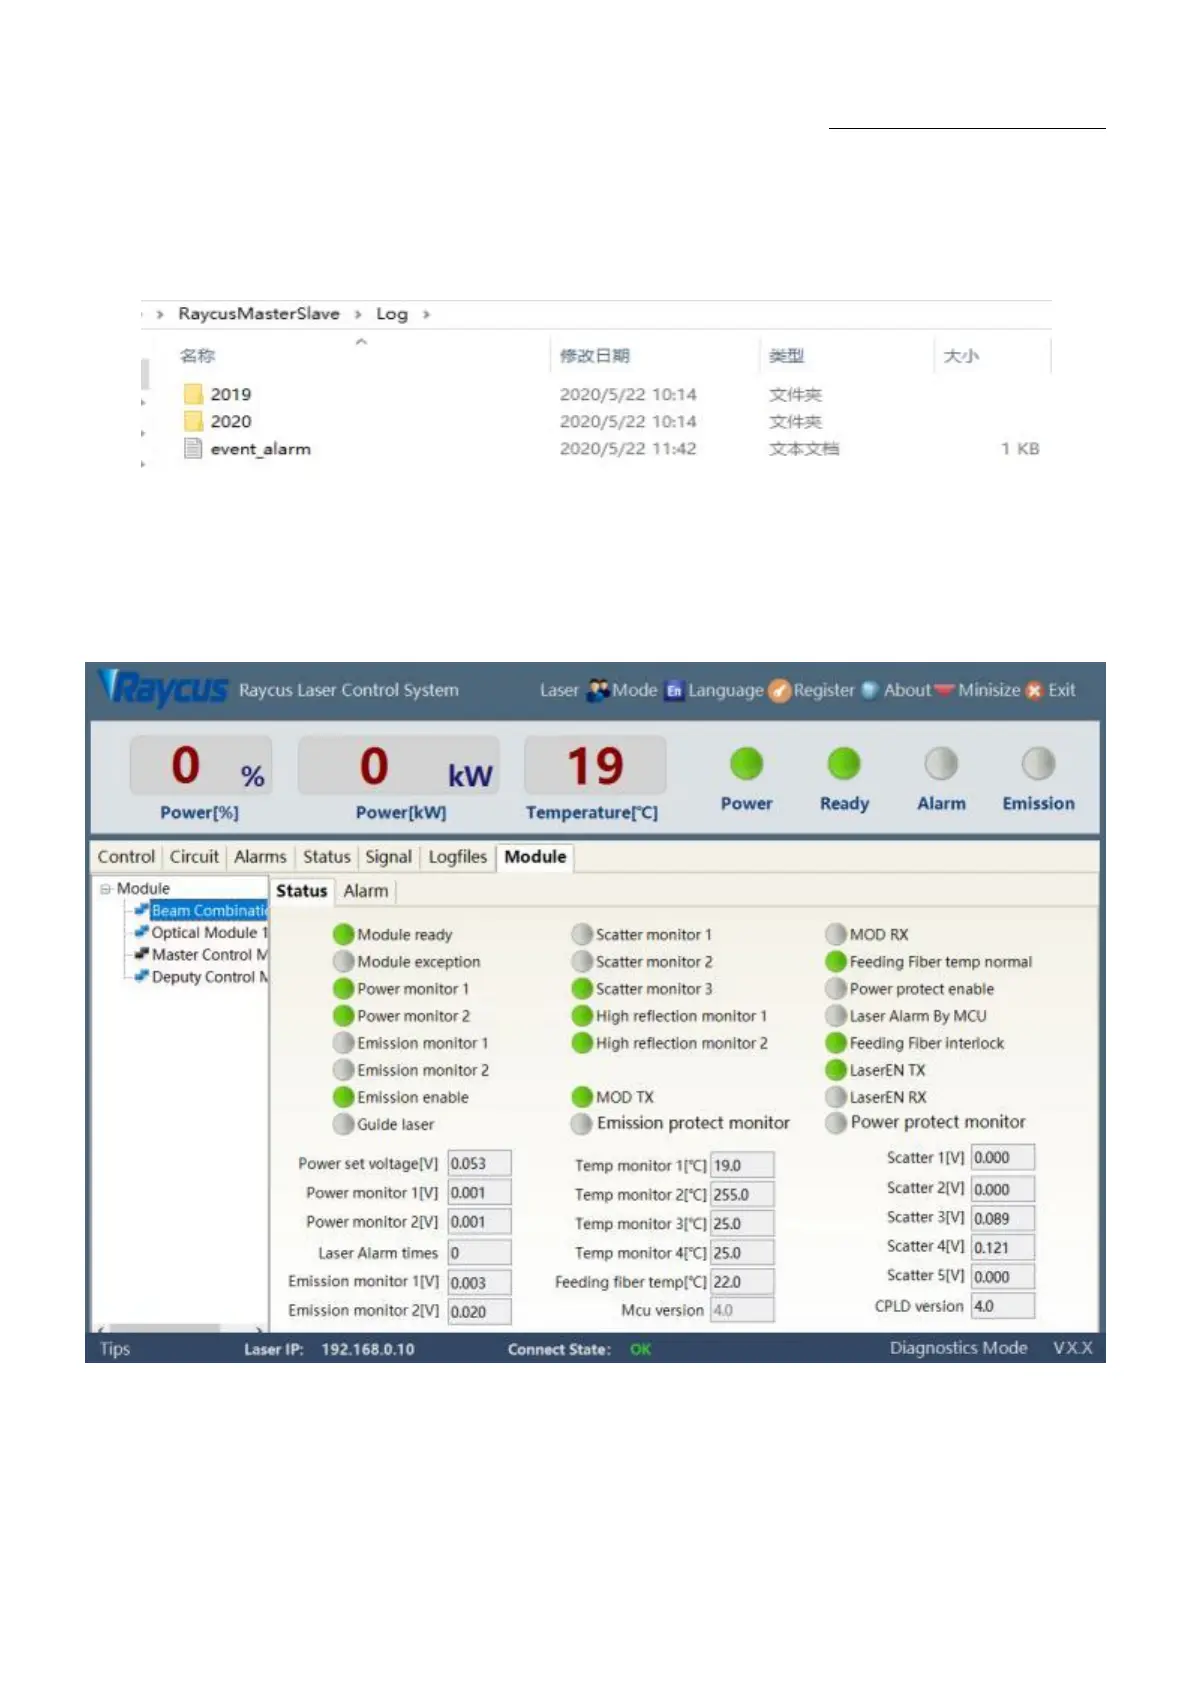This screenshot has height=1684, width=1191.
Task: Click the MOD TX indicator
Action: point(582,1097)
